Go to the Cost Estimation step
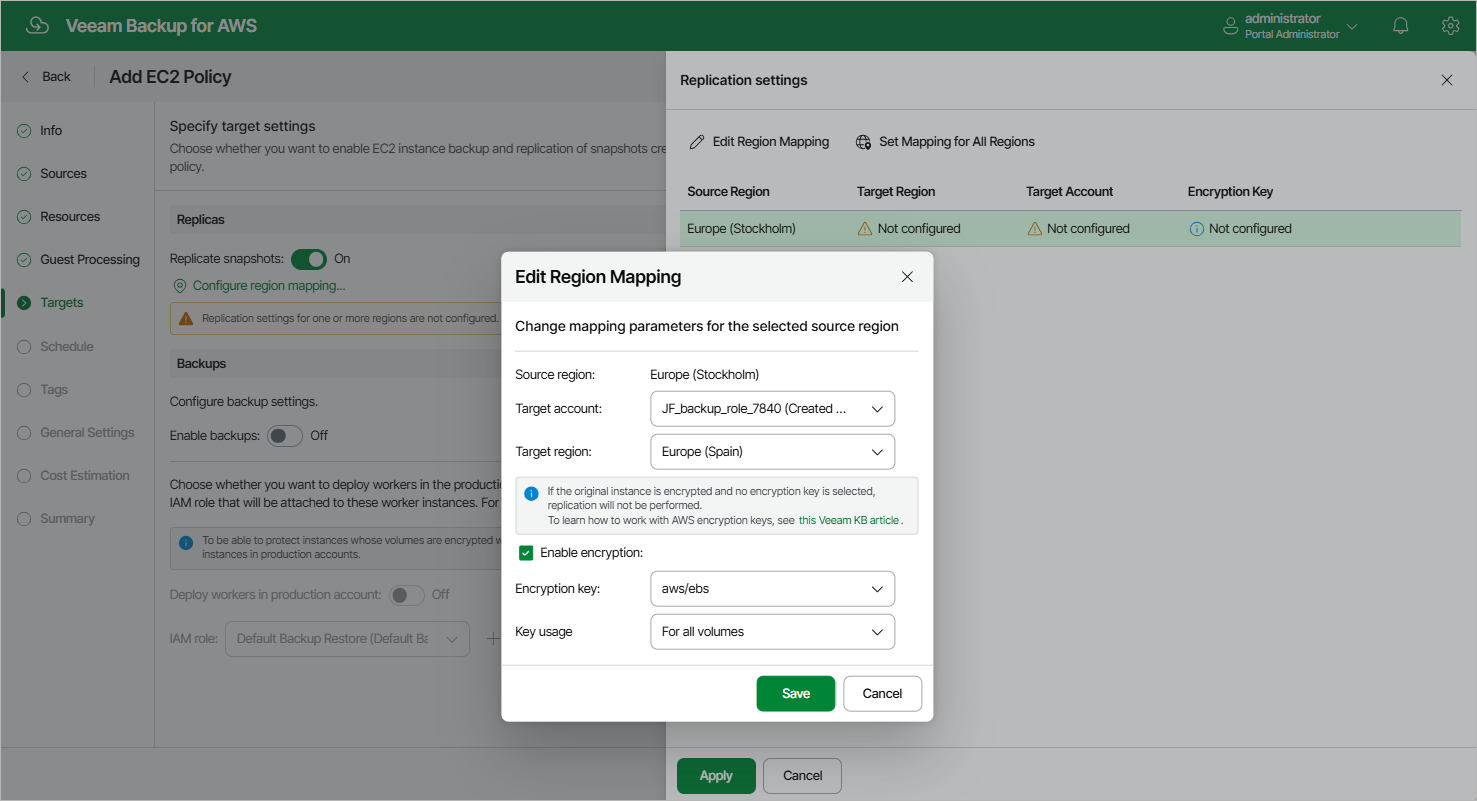 point(85,476)
